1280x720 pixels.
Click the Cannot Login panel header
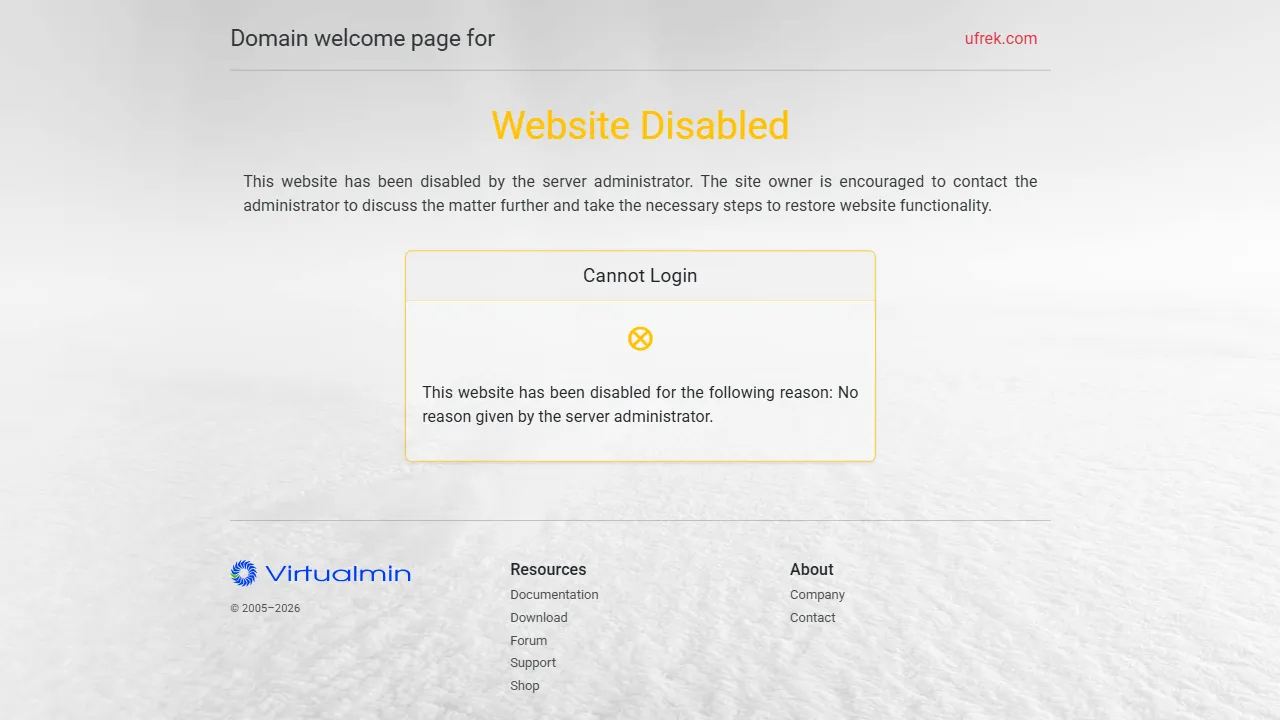pyautogui.click(x=640, y=276)
